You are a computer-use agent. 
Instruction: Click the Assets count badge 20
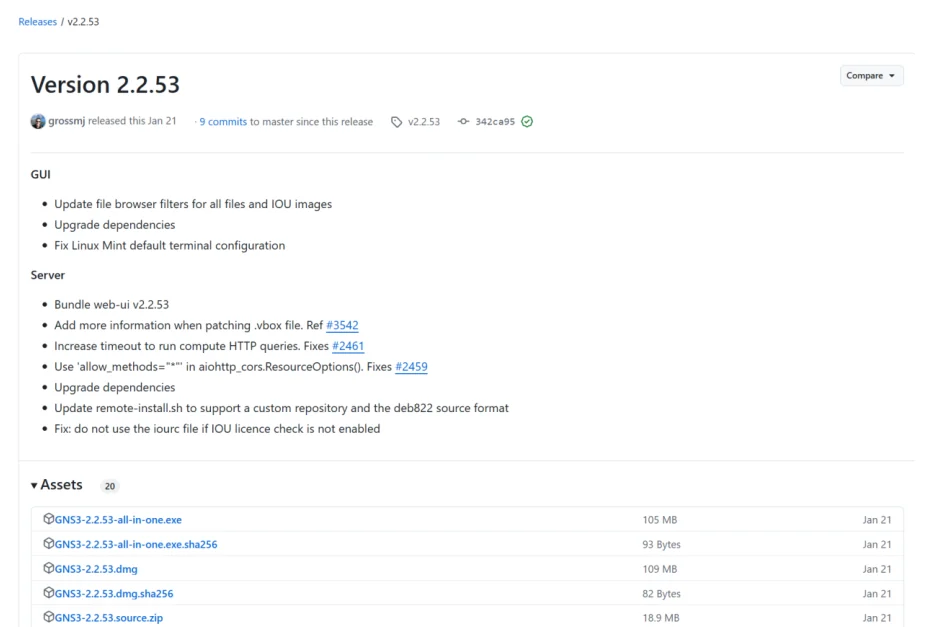[110, 486]
